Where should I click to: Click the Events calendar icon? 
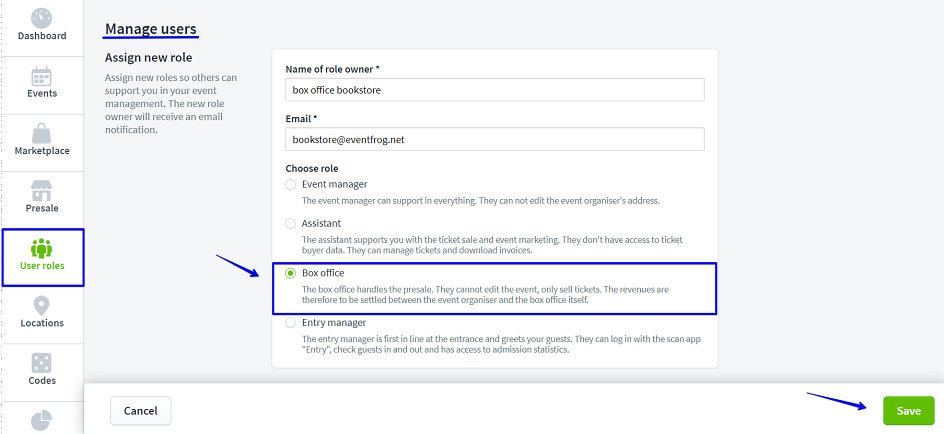pos(41,75)
